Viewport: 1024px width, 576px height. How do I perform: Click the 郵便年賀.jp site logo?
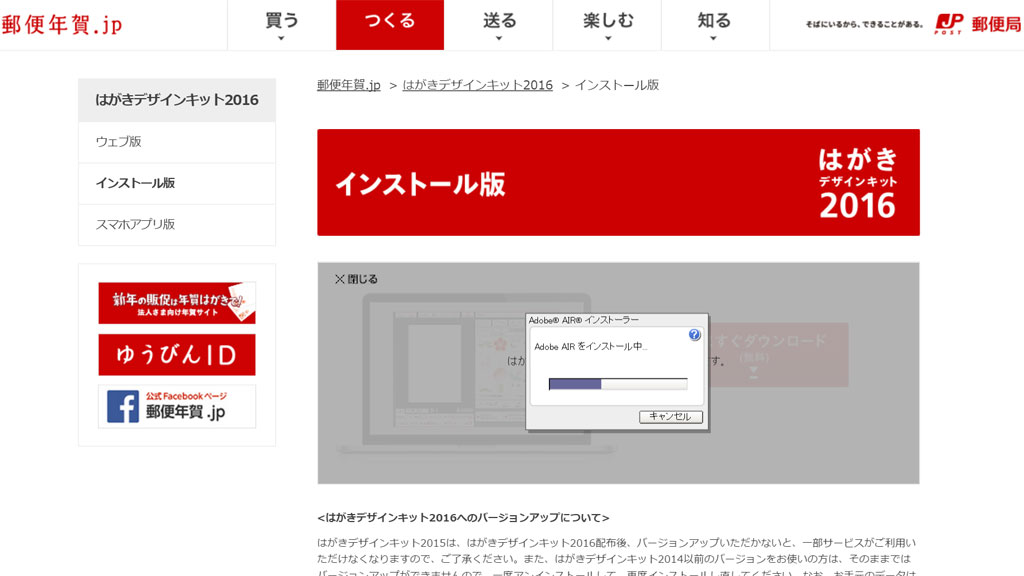point(62,25)
